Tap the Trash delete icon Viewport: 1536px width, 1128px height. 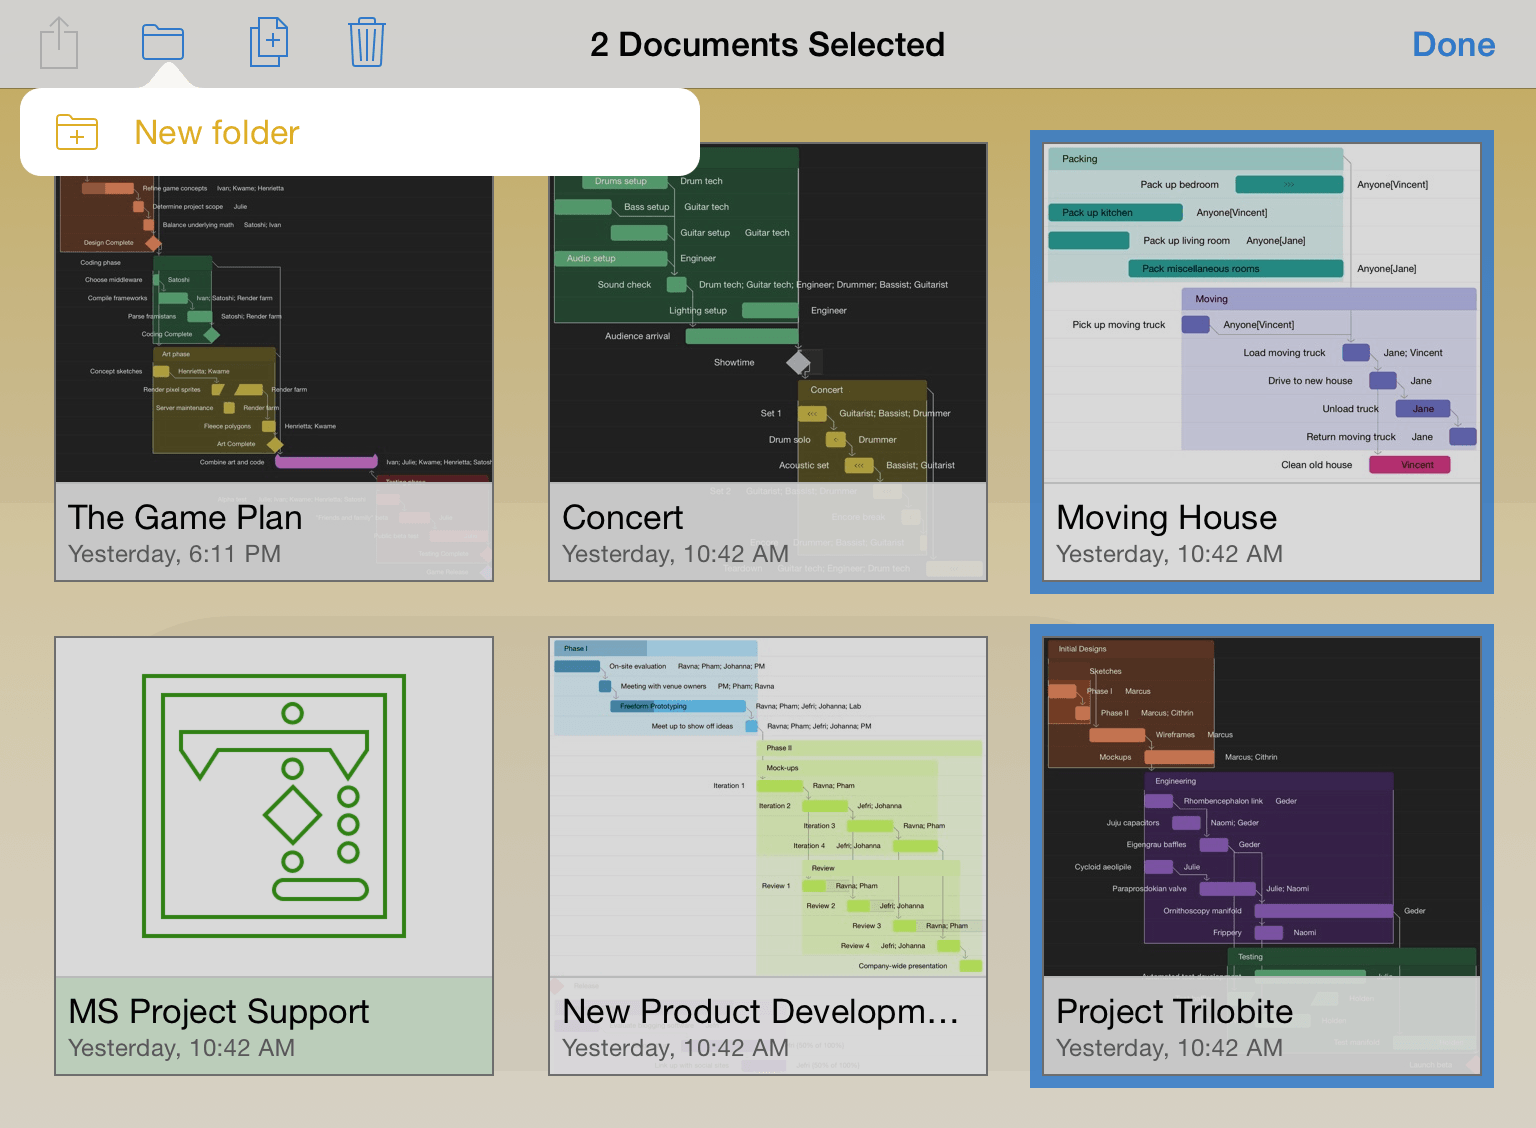point(367,43)
